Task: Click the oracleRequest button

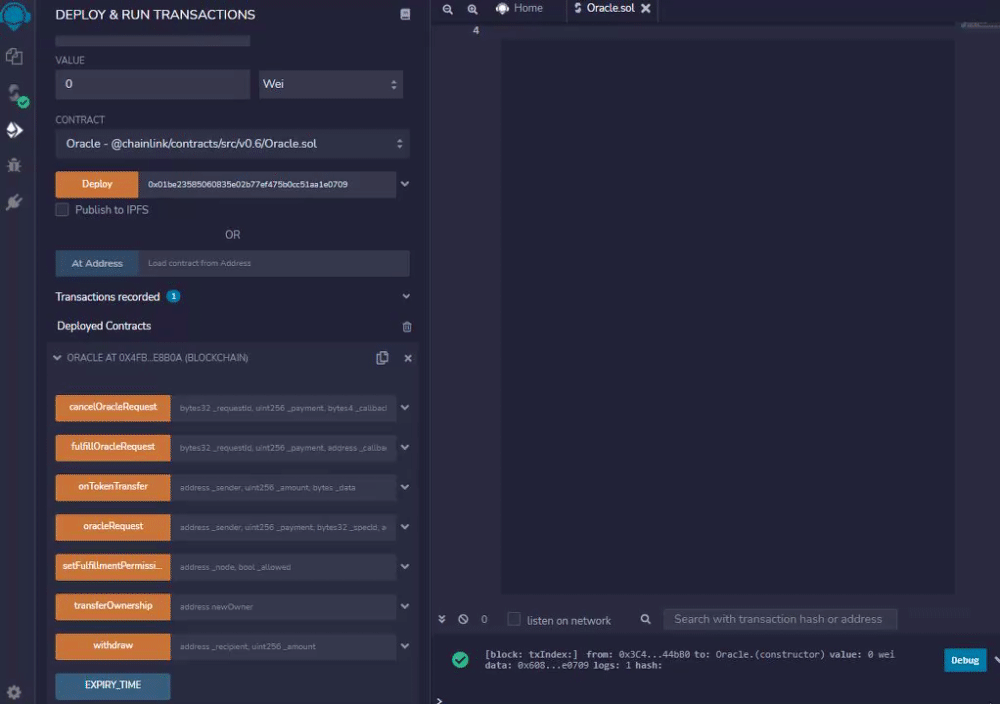Action: [x=113, y=527]
